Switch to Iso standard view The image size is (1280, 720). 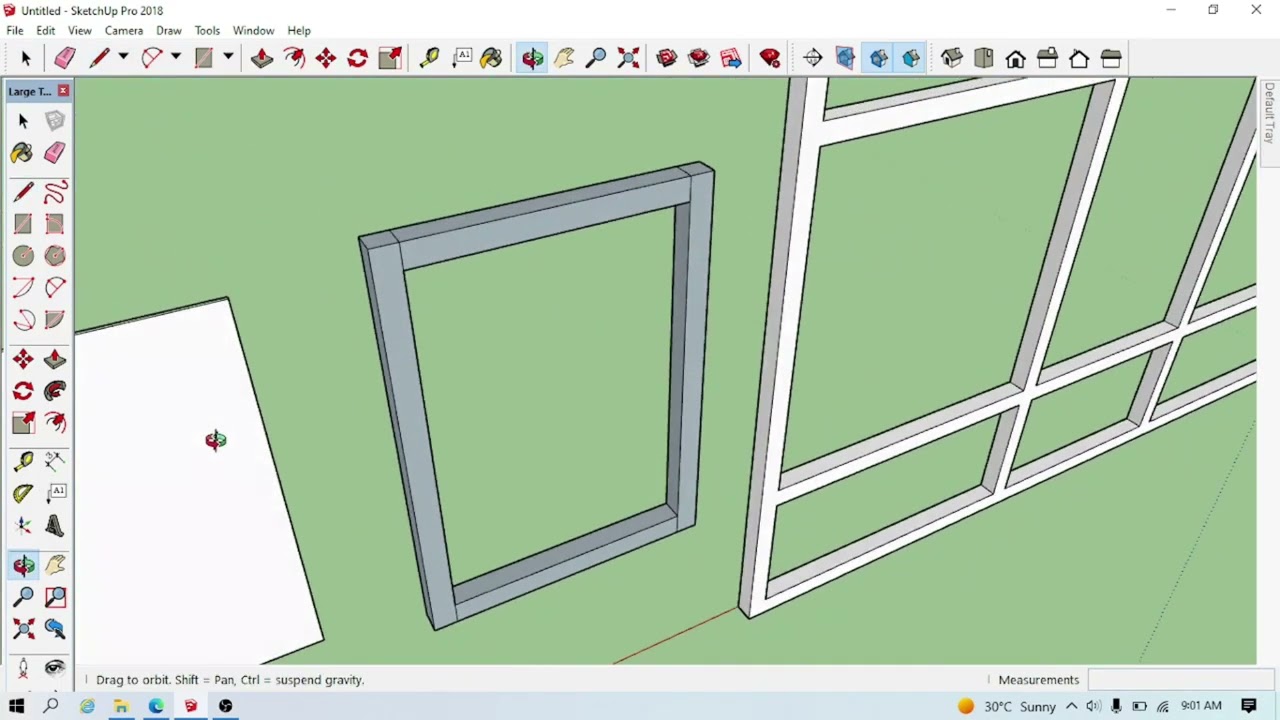(x=952, y=58)
